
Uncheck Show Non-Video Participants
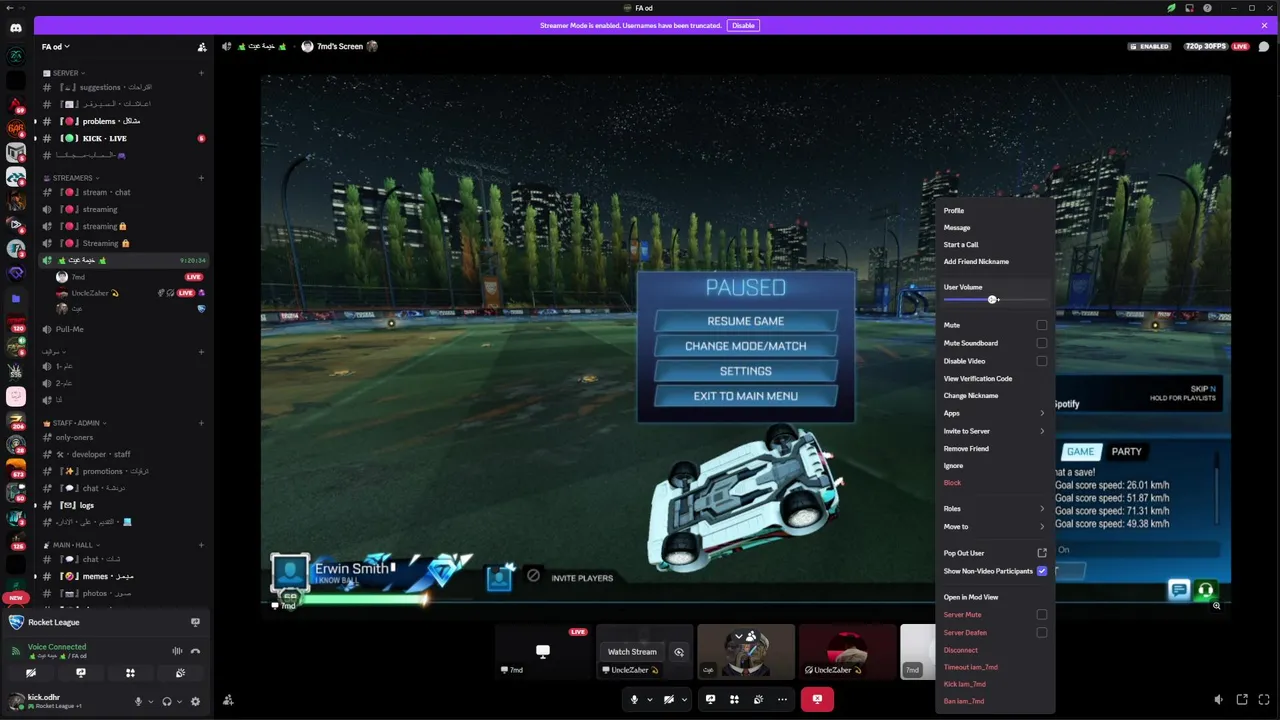pyautogui.click(x=1042, y=571)
